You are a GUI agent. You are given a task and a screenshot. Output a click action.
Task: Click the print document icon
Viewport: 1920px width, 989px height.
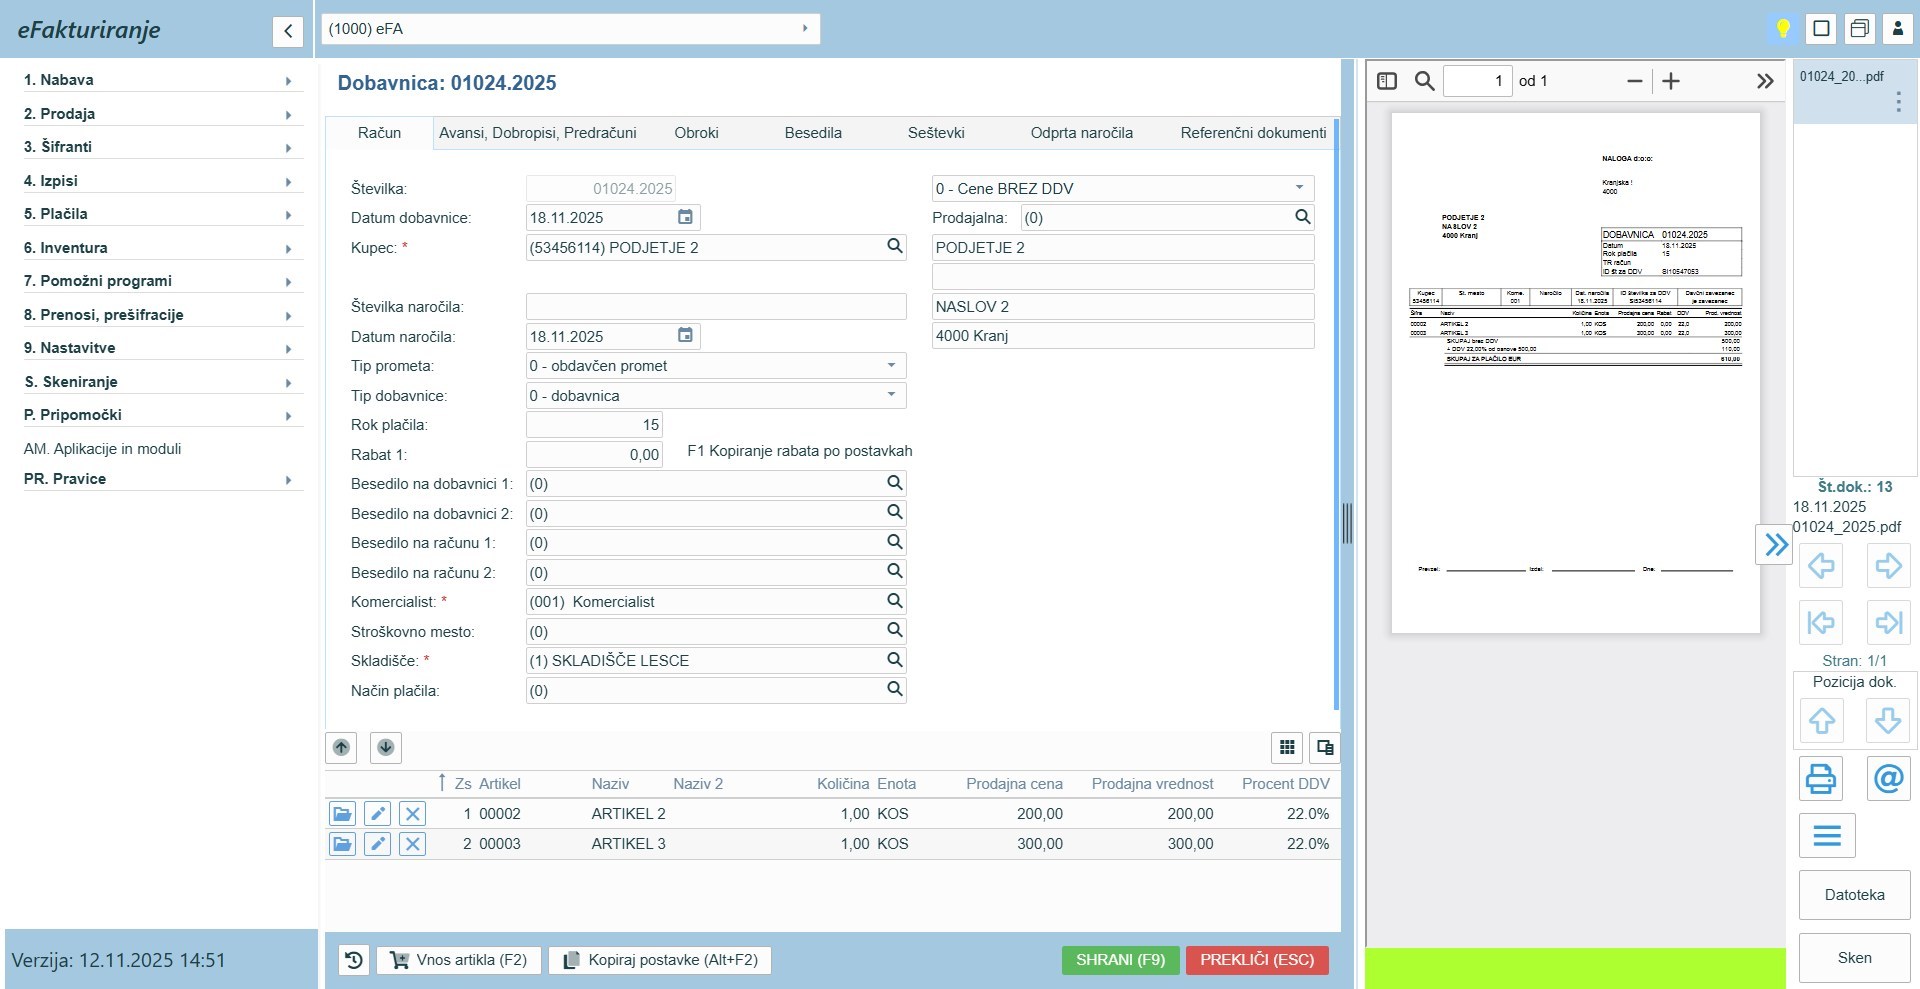[x=1820, y=778]
